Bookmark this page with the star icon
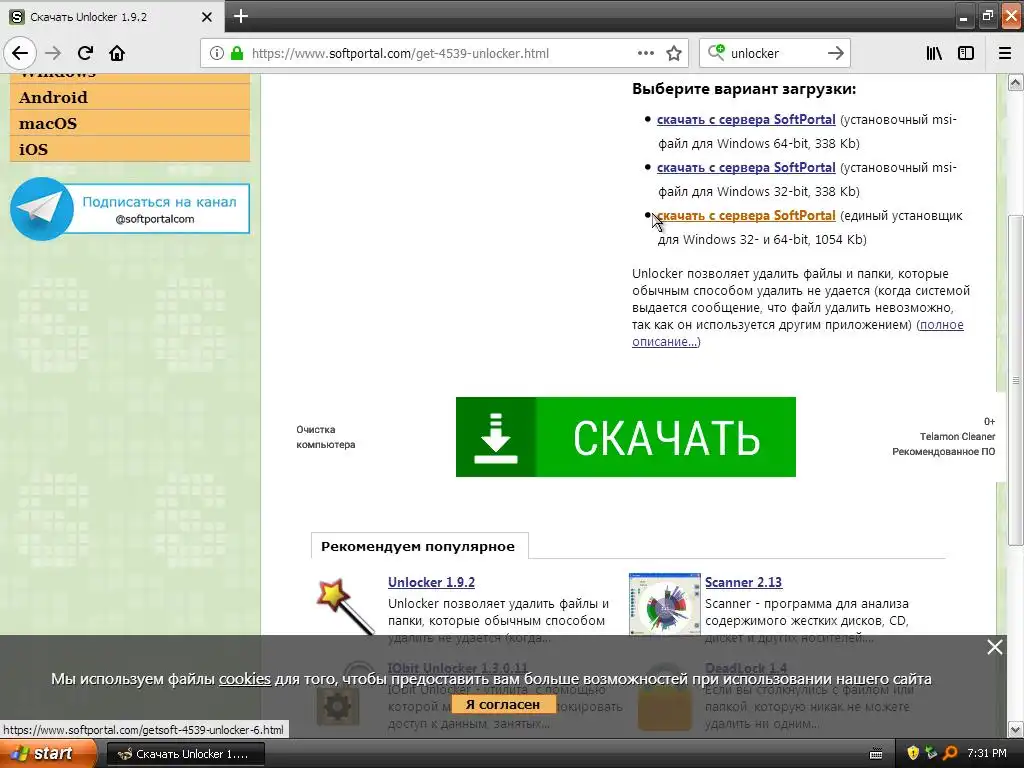Image resolution: width=1024 pixels, height=768 pixels. pos(674,54)
